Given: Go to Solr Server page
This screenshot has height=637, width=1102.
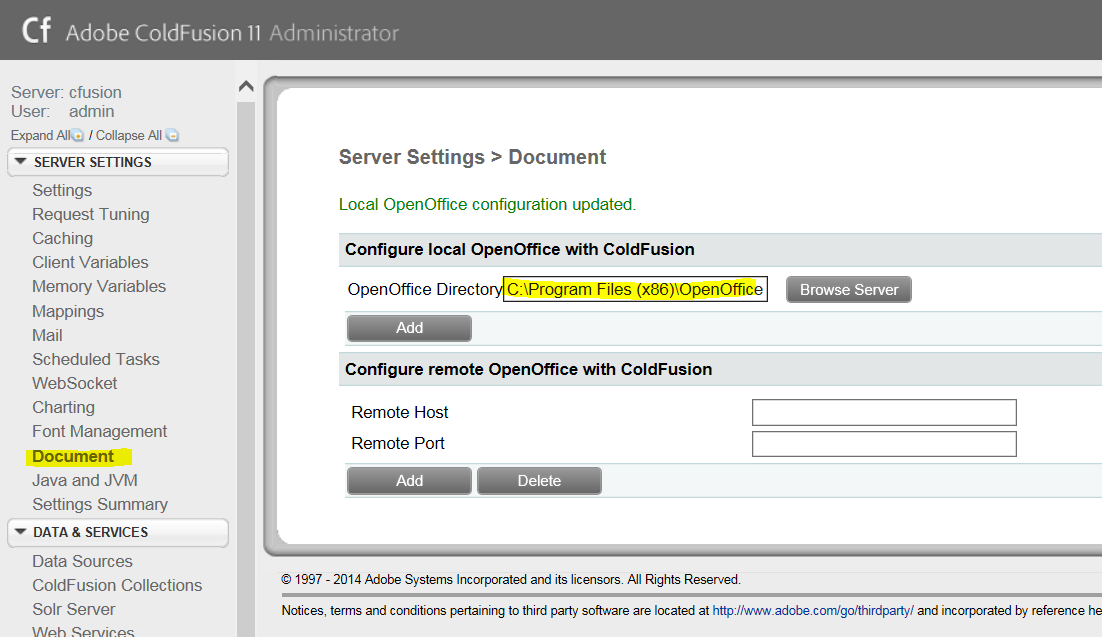Looking at the screenshot, I should pos(74,609).
